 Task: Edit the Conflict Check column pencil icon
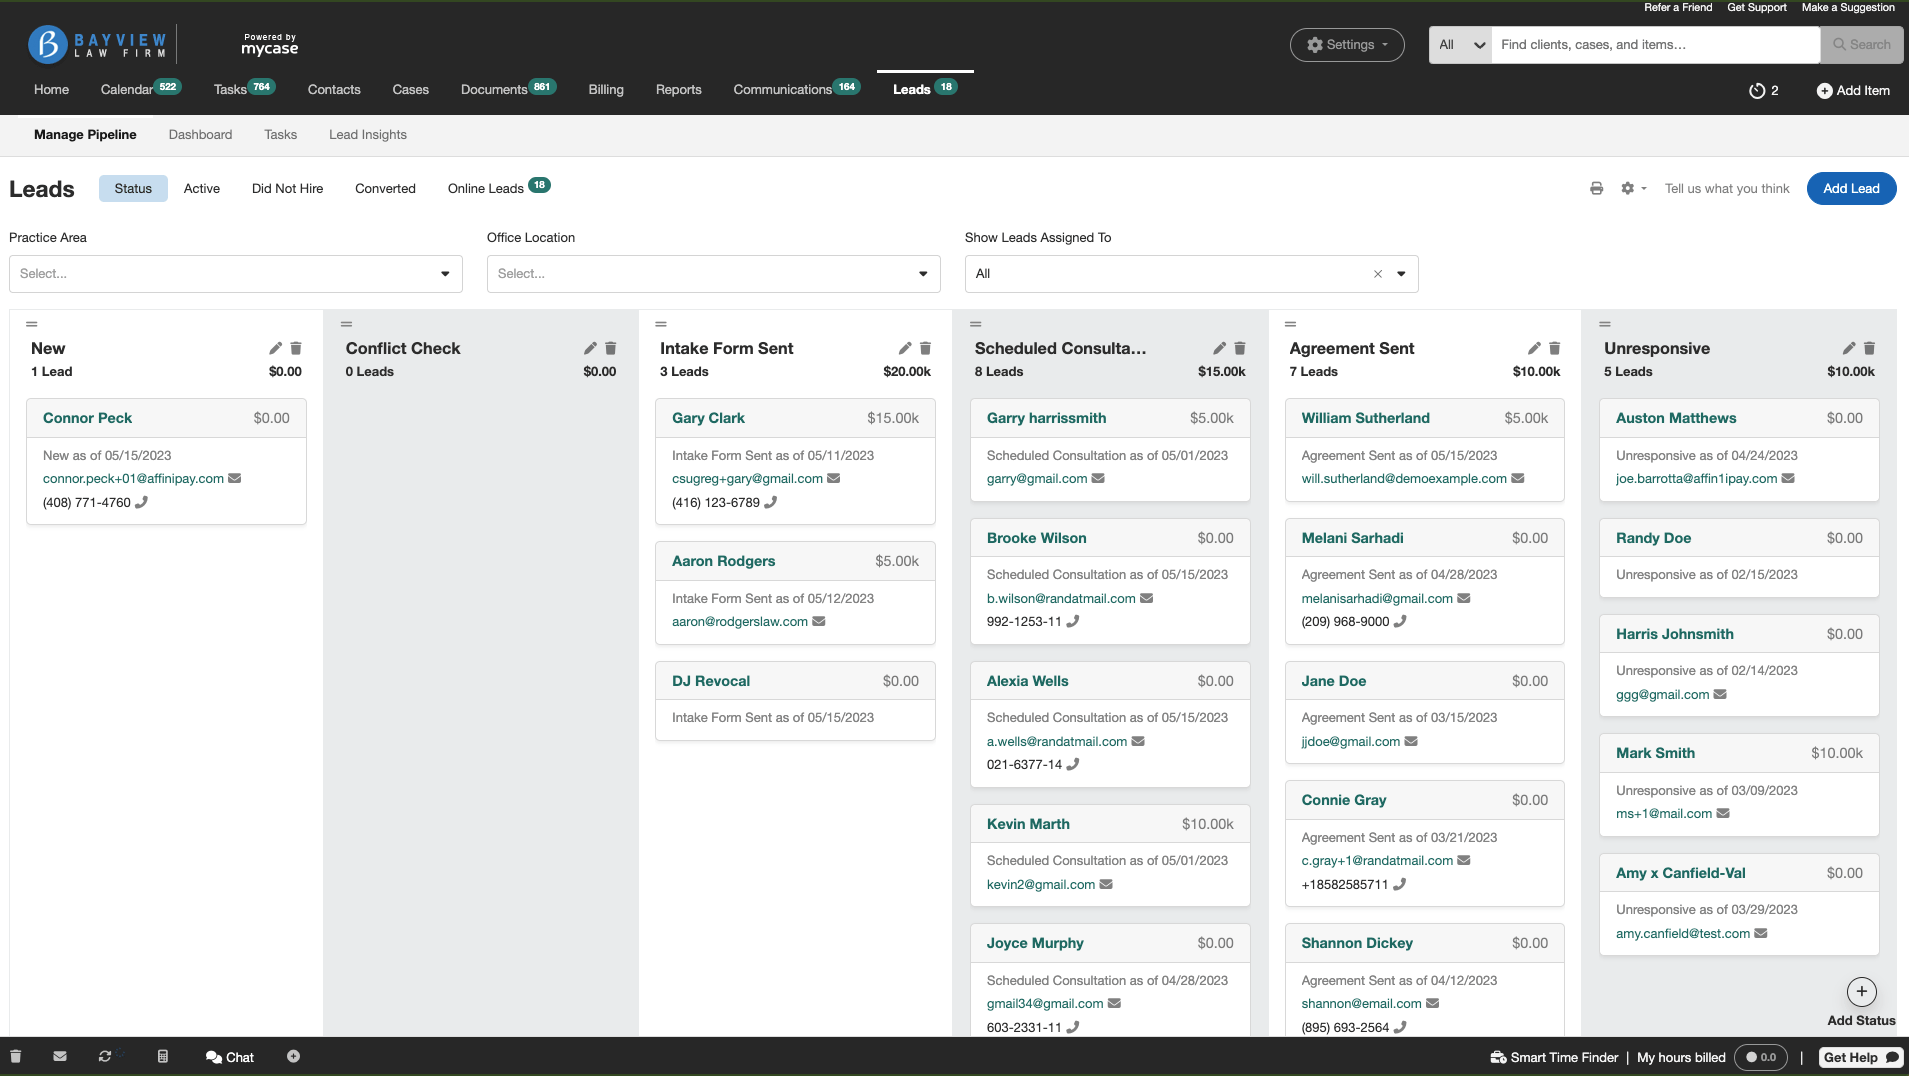(x=590, y=348)
